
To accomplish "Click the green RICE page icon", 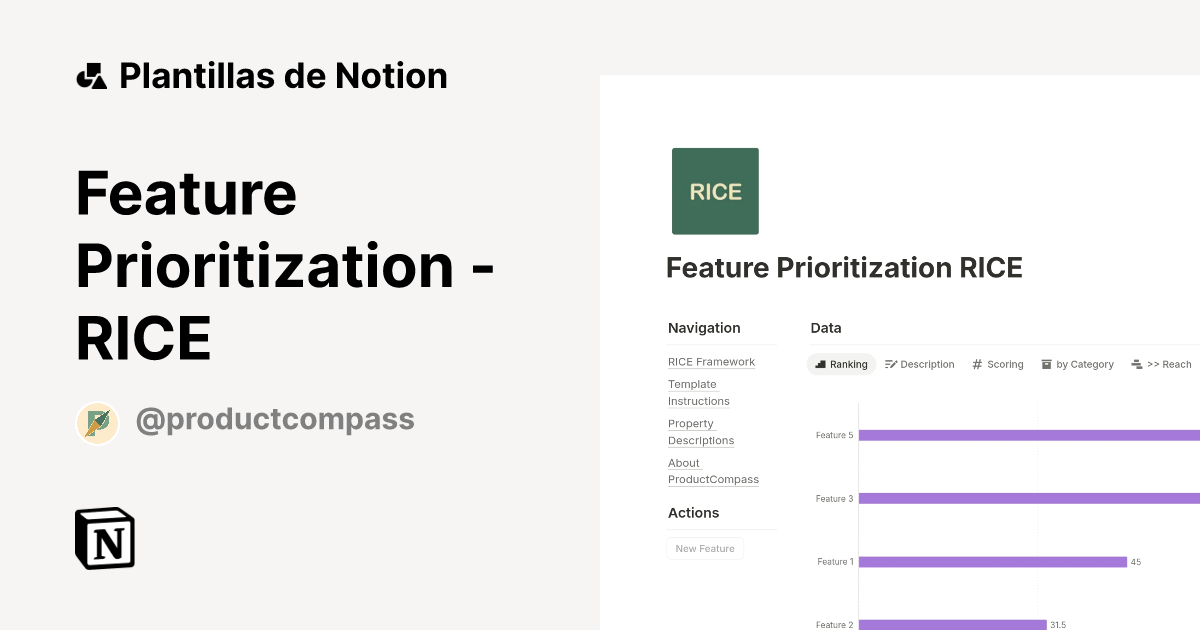I will (715, 190).
